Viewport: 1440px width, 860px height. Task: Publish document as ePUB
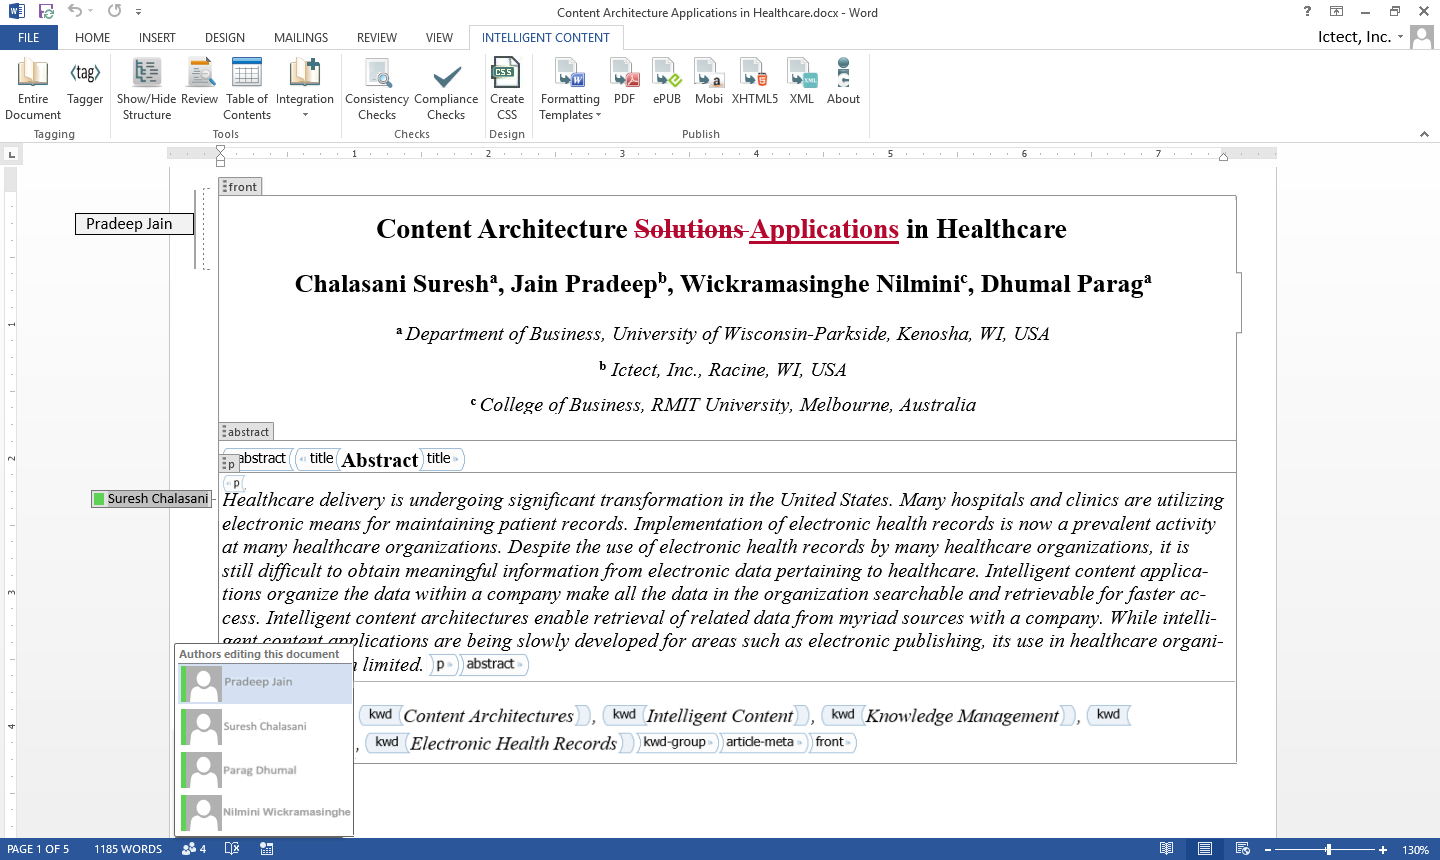pos(667,83)
